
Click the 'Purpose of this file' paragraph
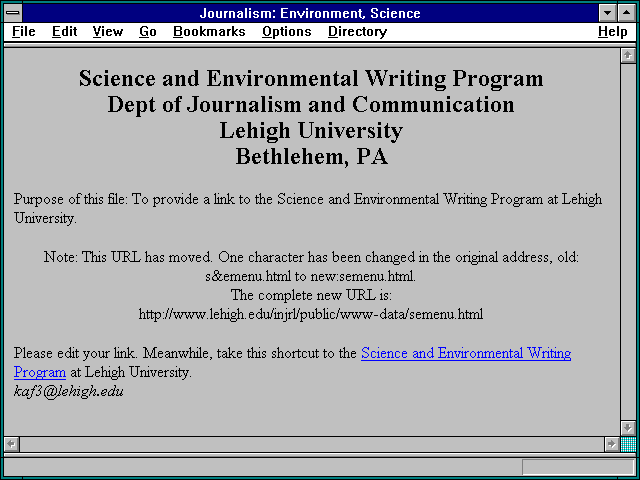(308, 209)
